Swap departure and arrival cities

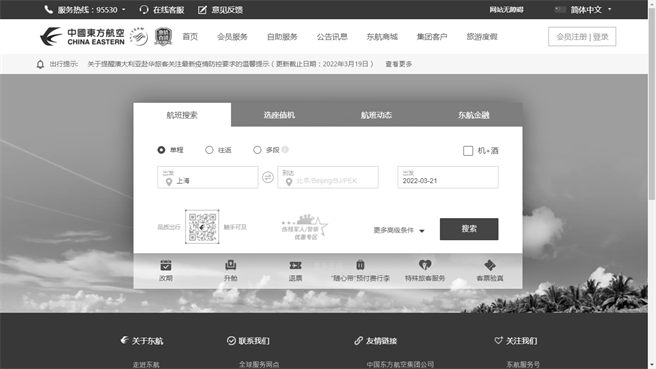click(x=268, y=177)
